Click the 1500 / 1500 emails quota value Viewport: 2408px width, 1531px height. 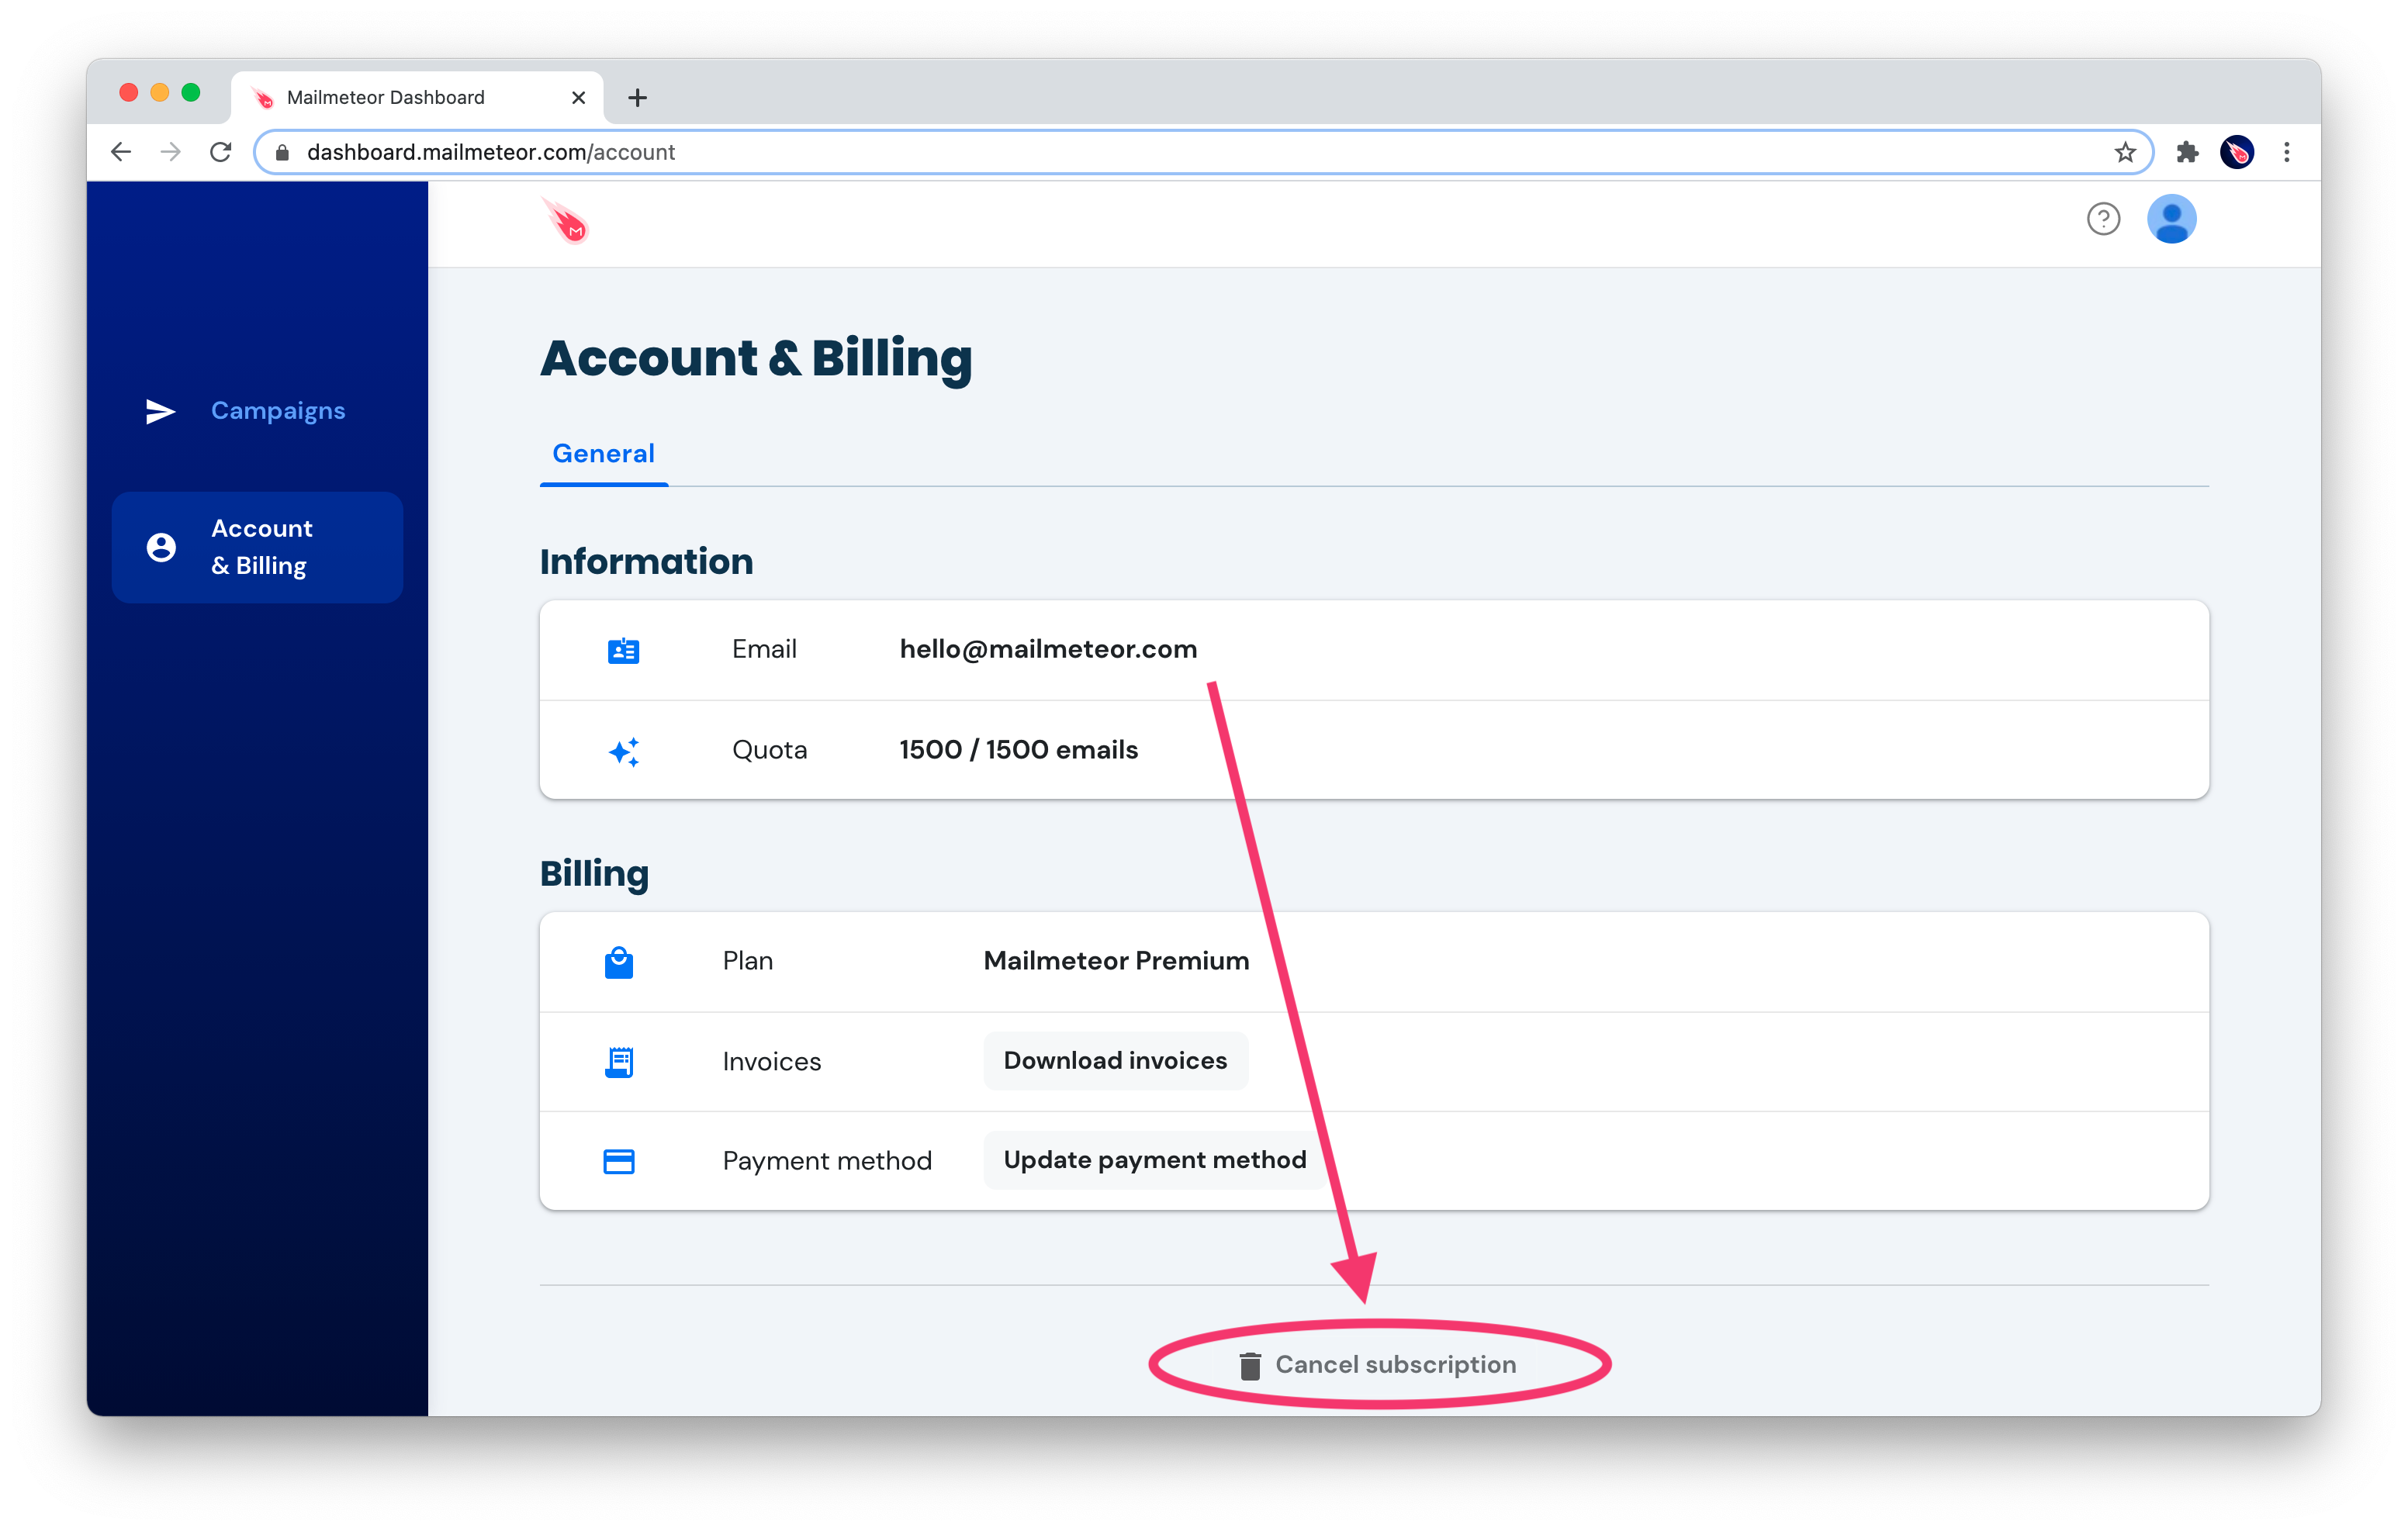pyautogui.click(x=1018, y=750)
